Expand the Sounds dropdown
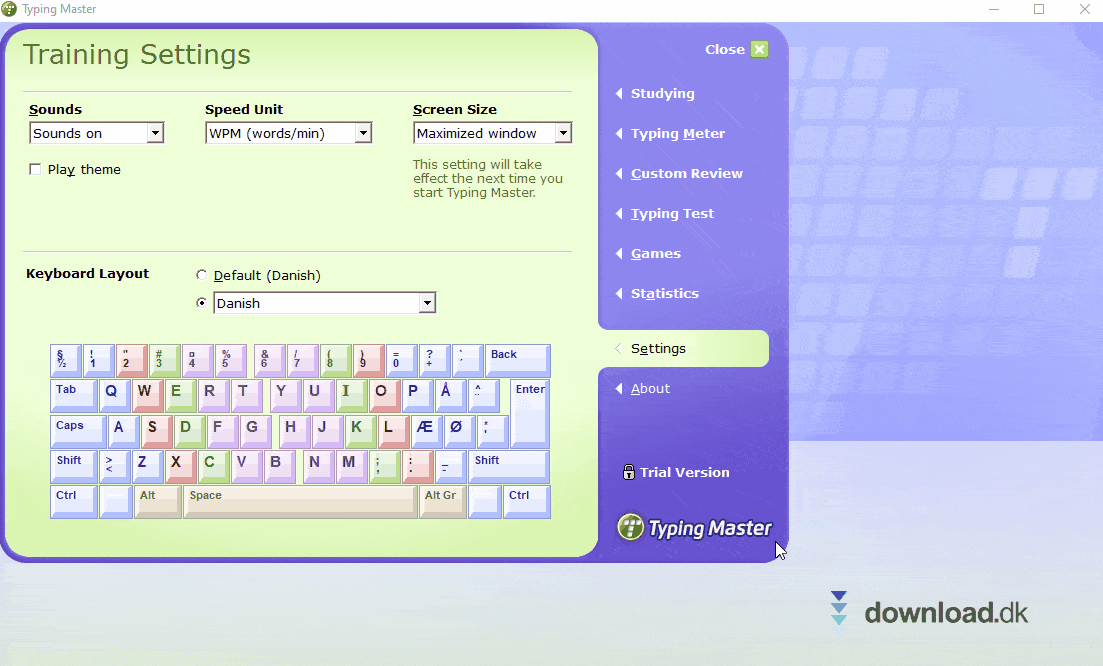1103x666 pixels. (x=155, y=133)
